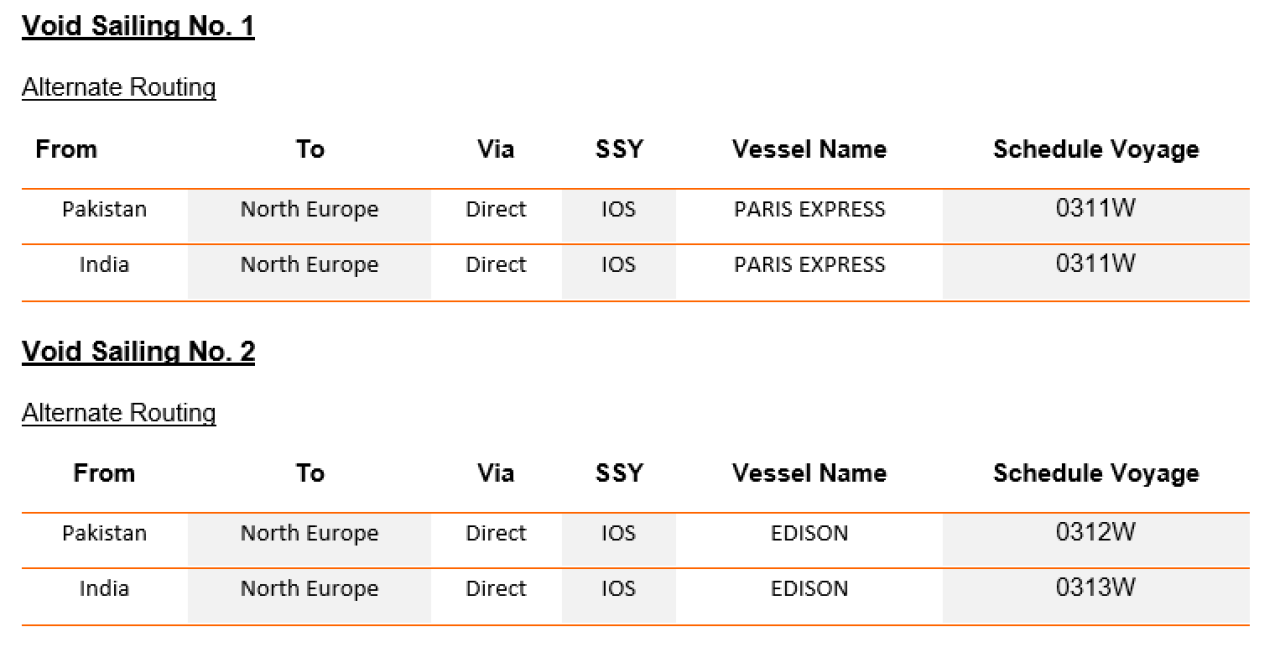Click the India cell in first table

pyautogui.click(x=104, y=265)
